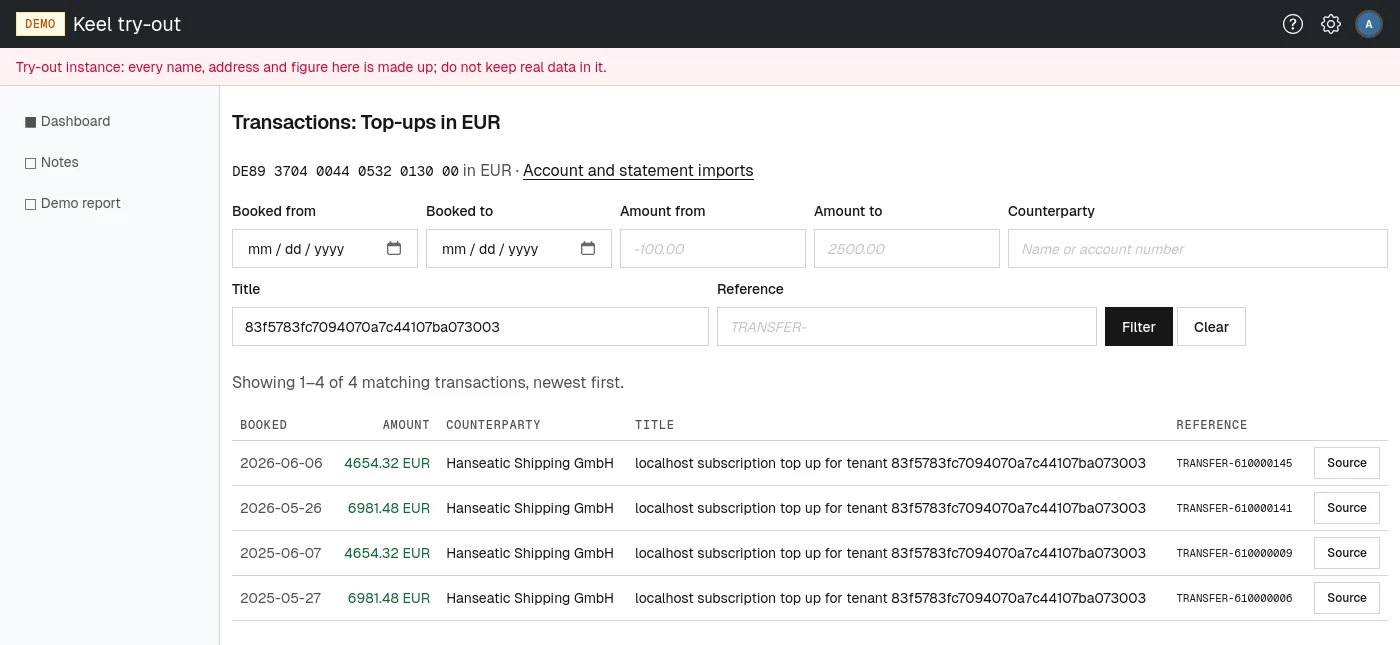Image resolution: width=1400 pixels, height=645 pixels.
Task: Click the title text in the 2025-06-07 row
Action: point(890,553)
